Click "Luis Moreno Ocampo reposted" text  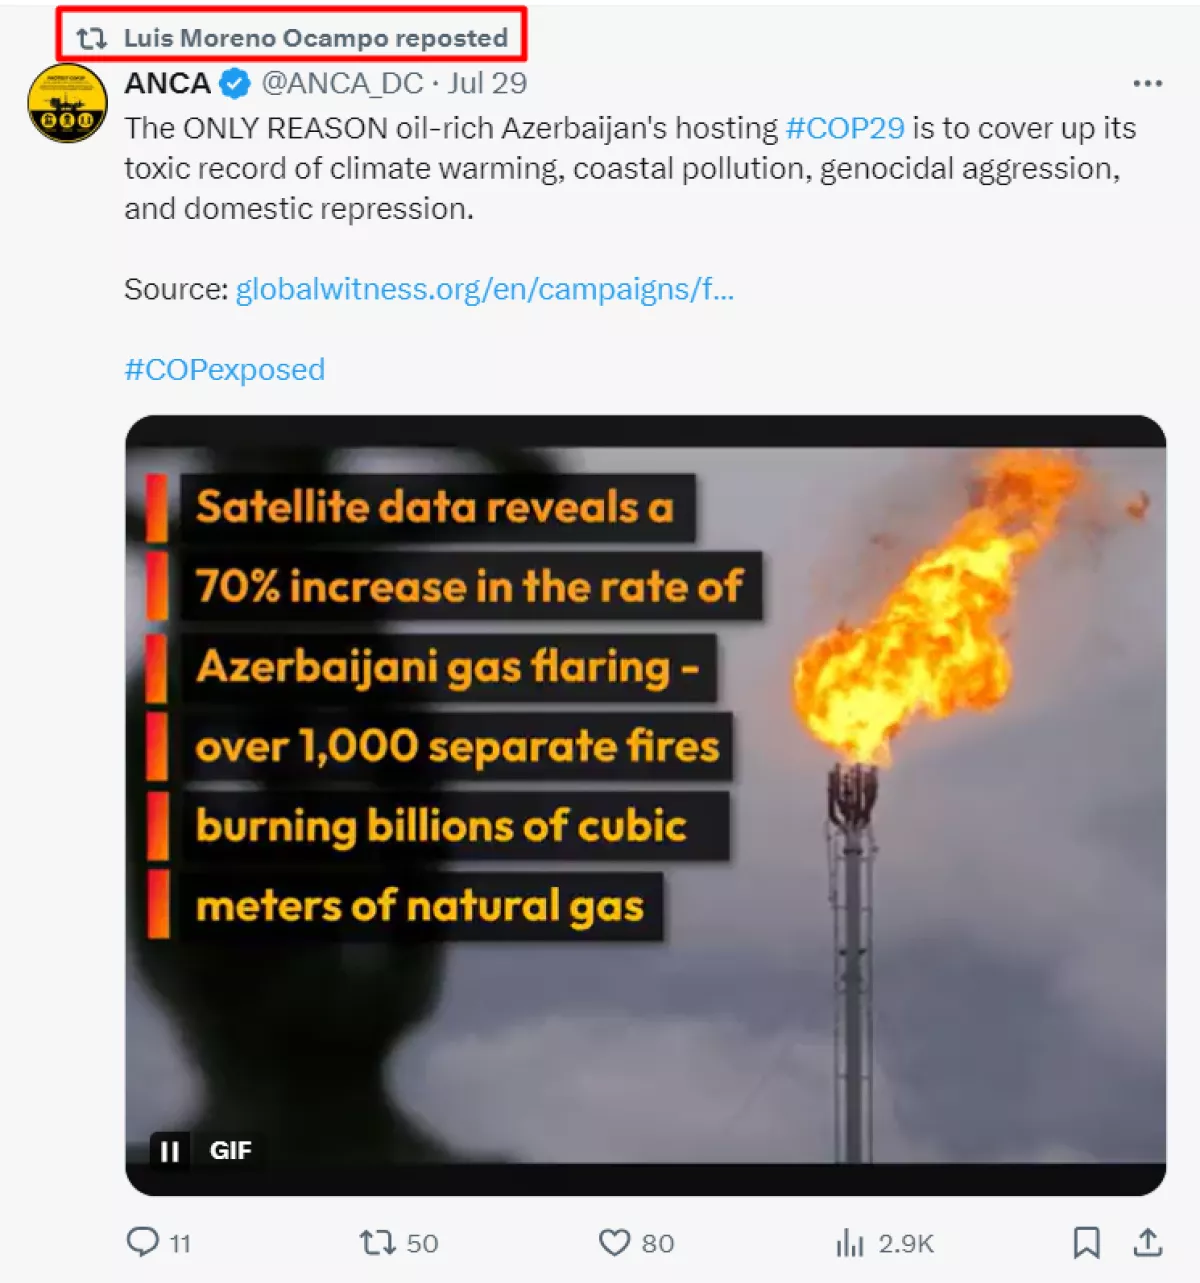point(315,38)
